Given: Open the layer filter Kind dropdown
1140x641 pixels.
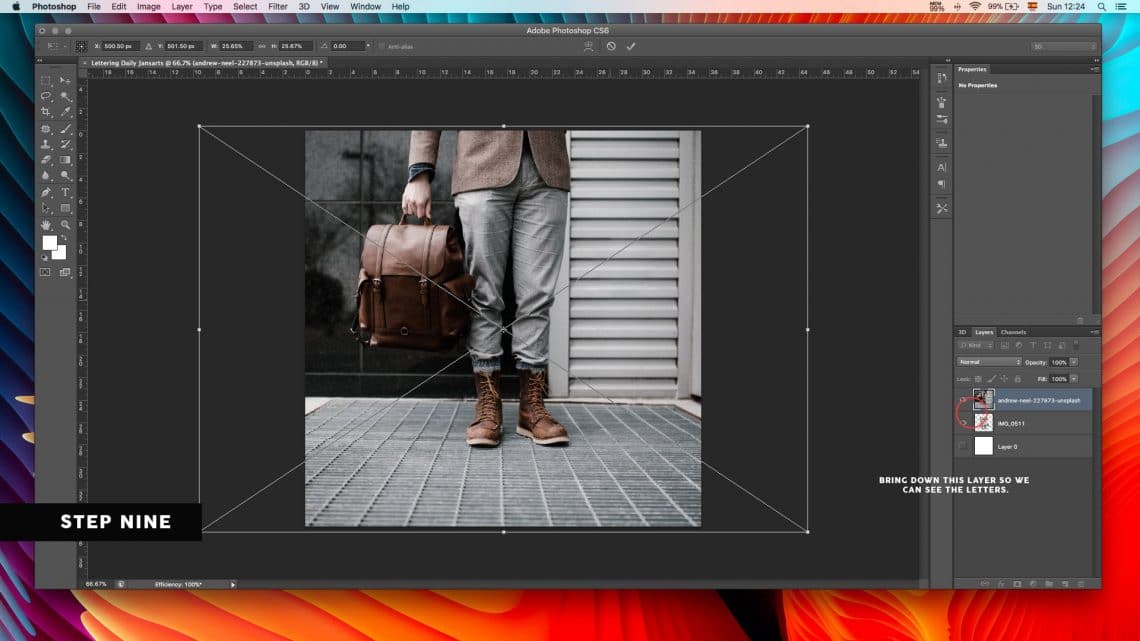Looking at the screenshot, I should click(x=976, y=345).
